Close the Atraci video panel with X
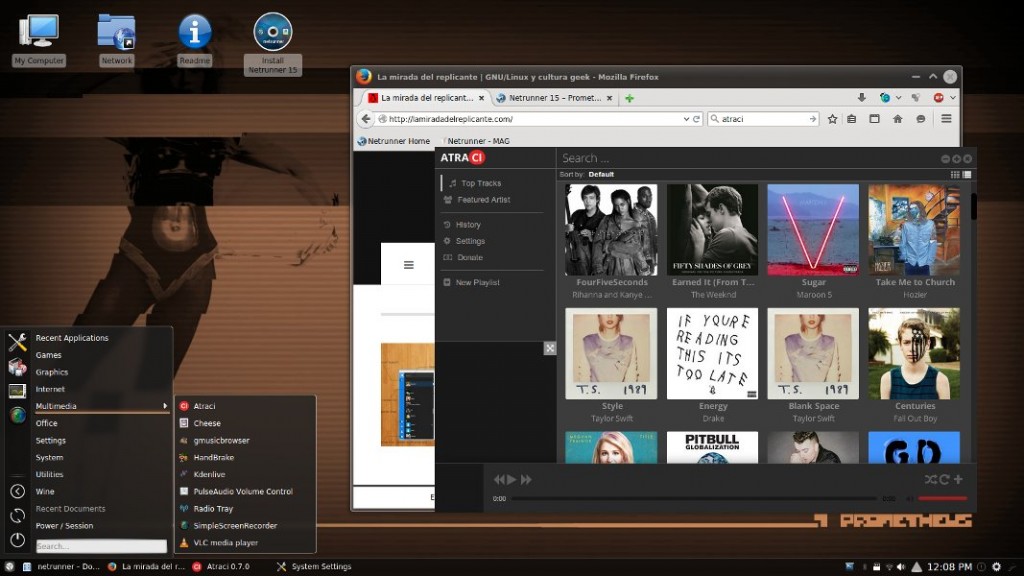Viewport: 1024px width, 576px height. point(550,348)
